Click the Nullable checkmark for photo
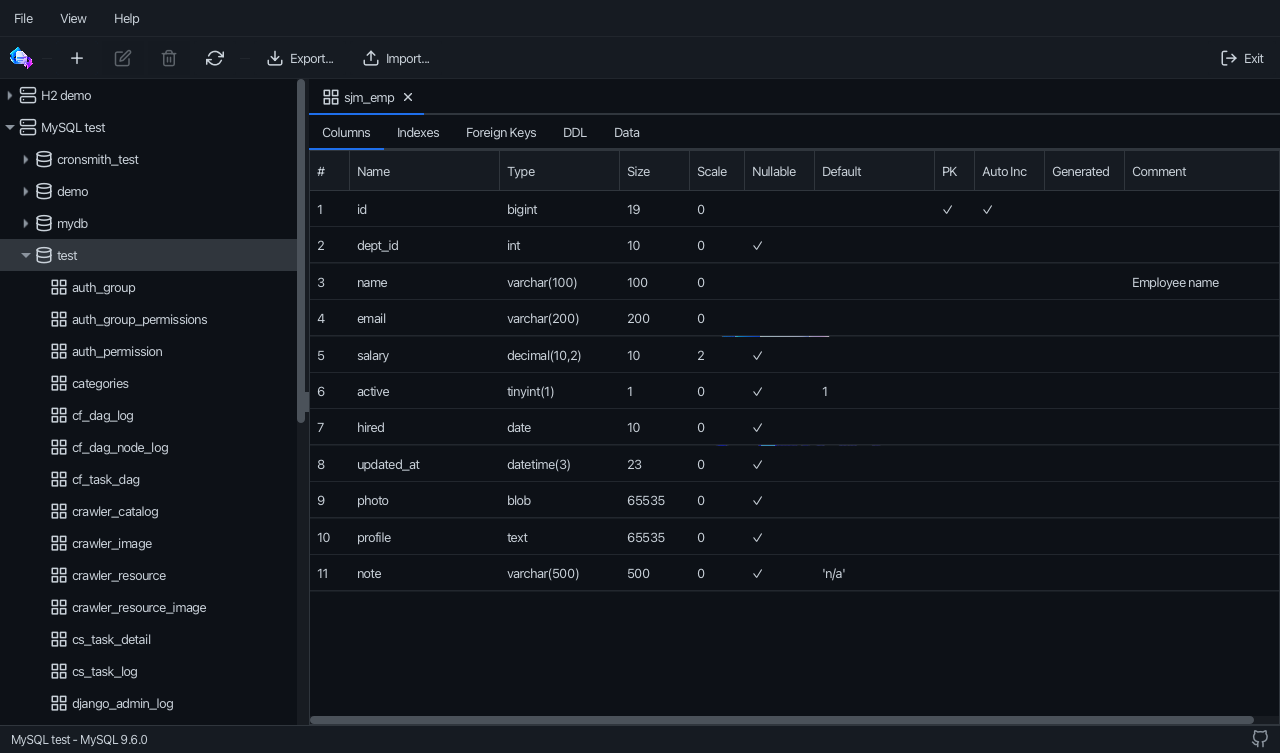The width and height of the screenshot is (1280, 753). (758, 500)
